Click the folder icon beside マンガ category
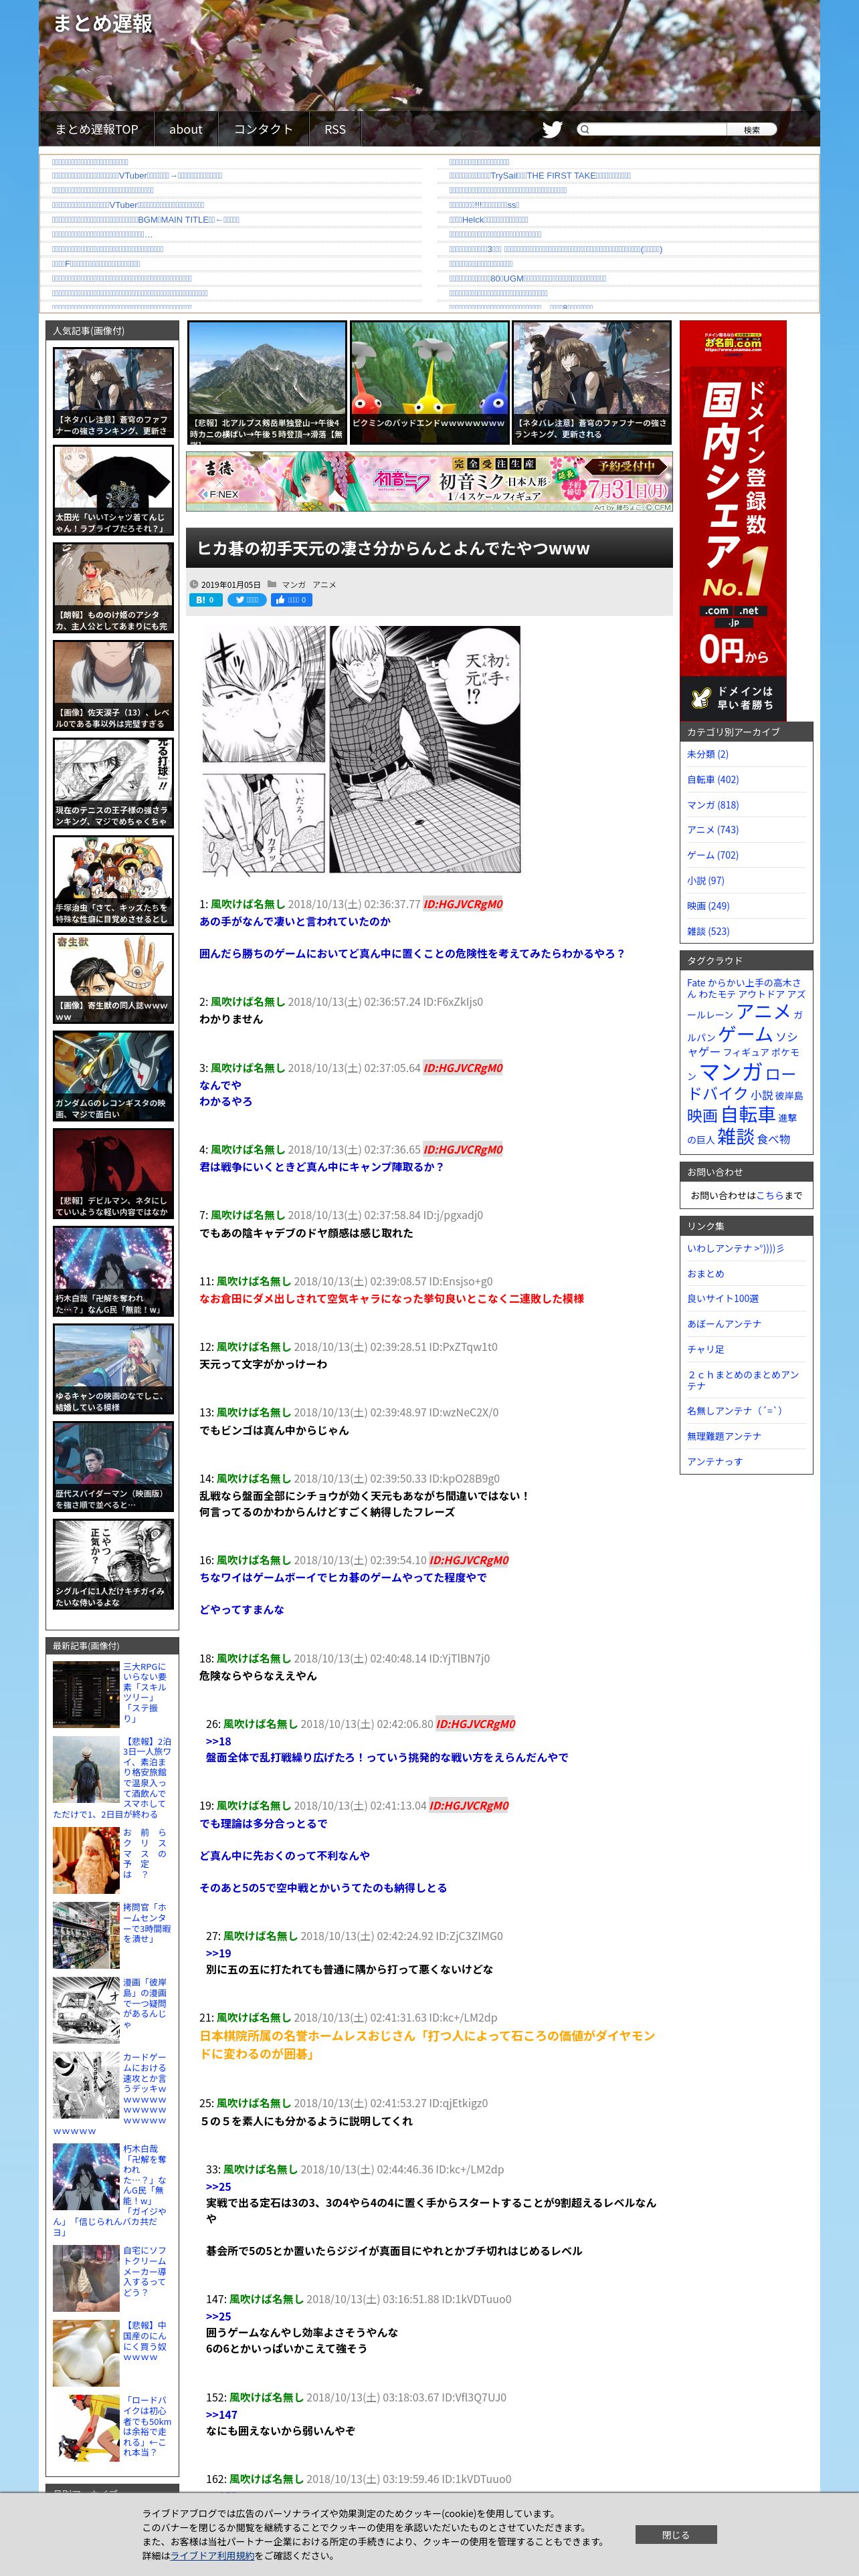The width and height of the screenshot is (859, 2576). (271, 584)
